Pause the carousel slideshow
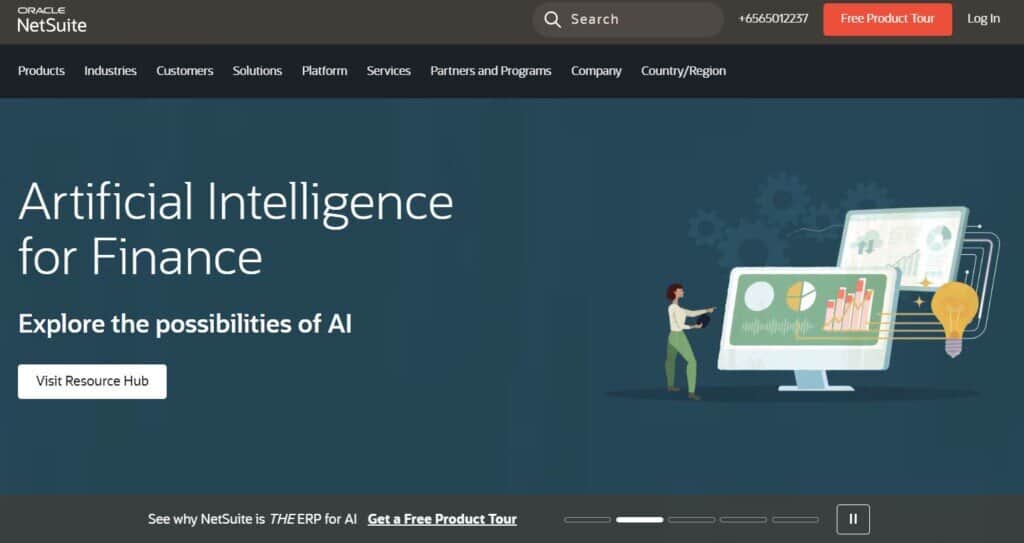The height and width of the screenshot is (543, 1024). tap(853, 519)
